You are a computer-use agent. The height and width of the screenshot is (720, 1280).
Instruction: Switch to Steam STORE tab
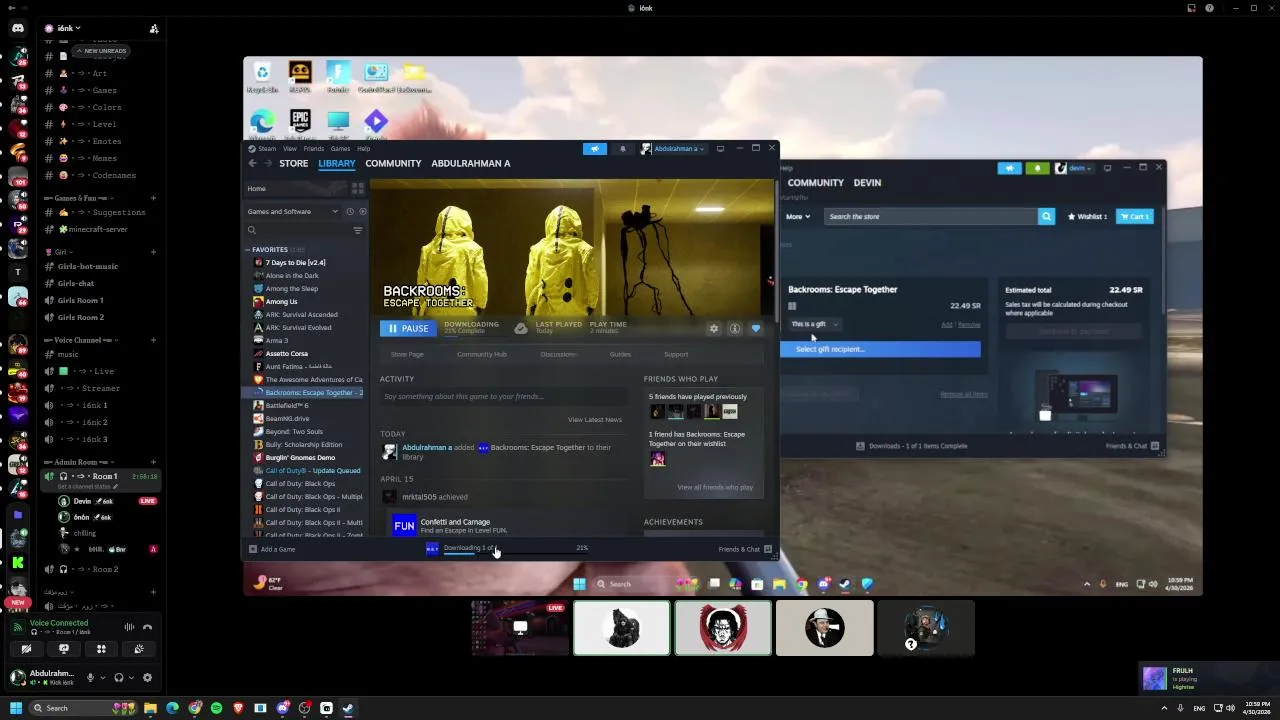pyautogui.click(x=294, y=163)
